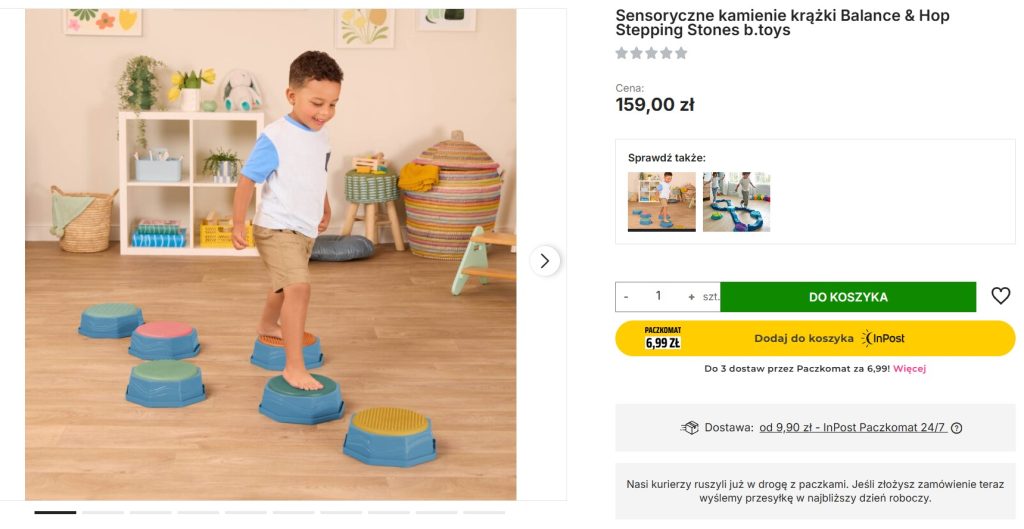The image size is (1024, 529).
Task: Open the InPost Paczkomat 24/7 delivery link
Action: pyautogui.click(x=852, y=428)
